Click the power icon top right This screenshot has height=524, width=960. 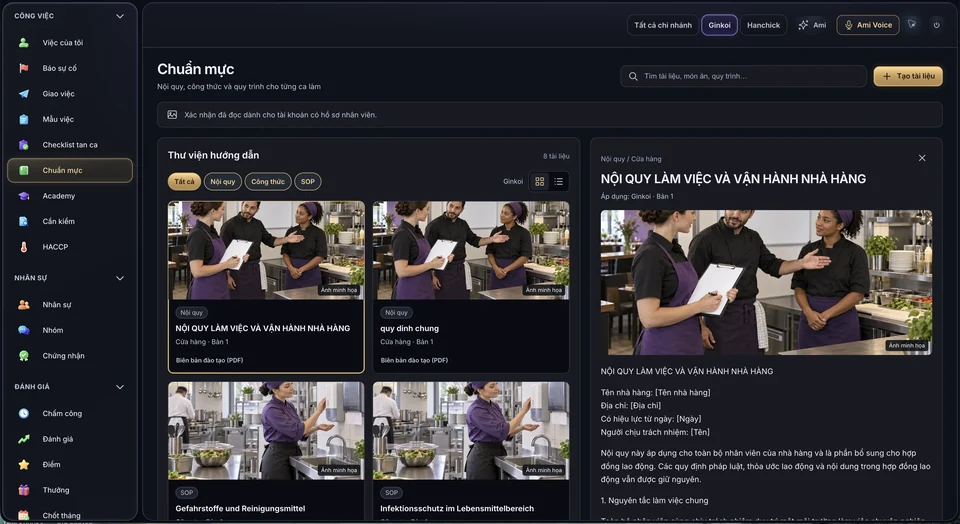pos(936,25)
